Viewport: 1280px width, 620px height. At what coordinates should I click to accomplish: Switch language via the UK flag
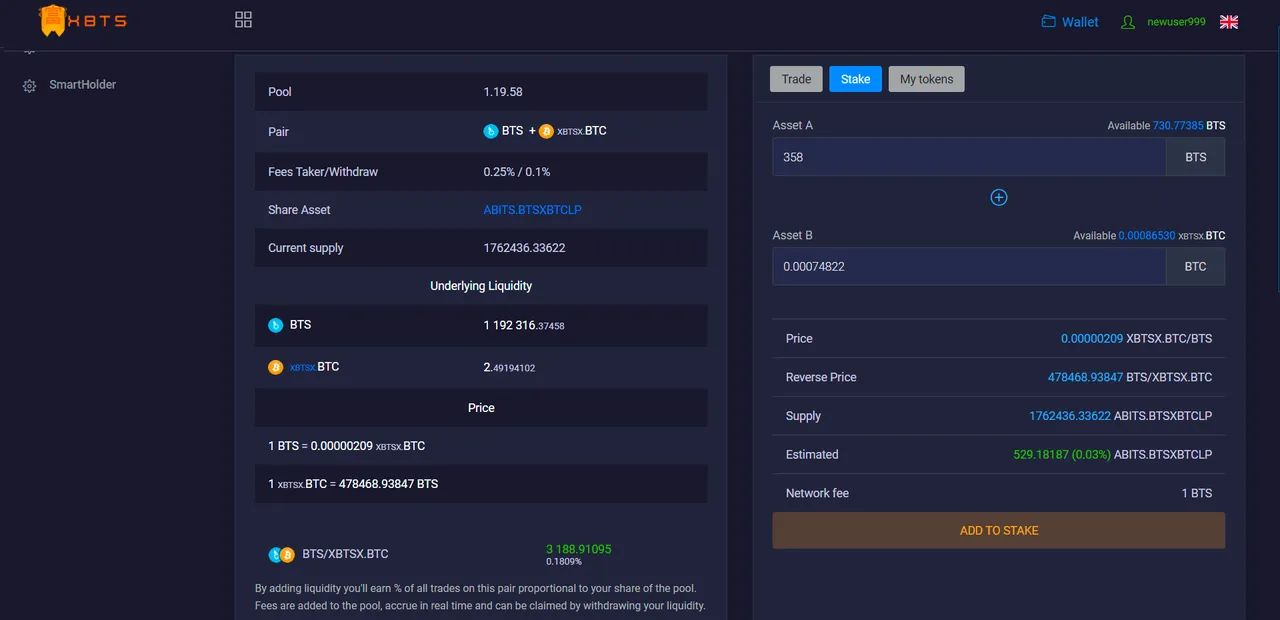(x=1229, y=22)
